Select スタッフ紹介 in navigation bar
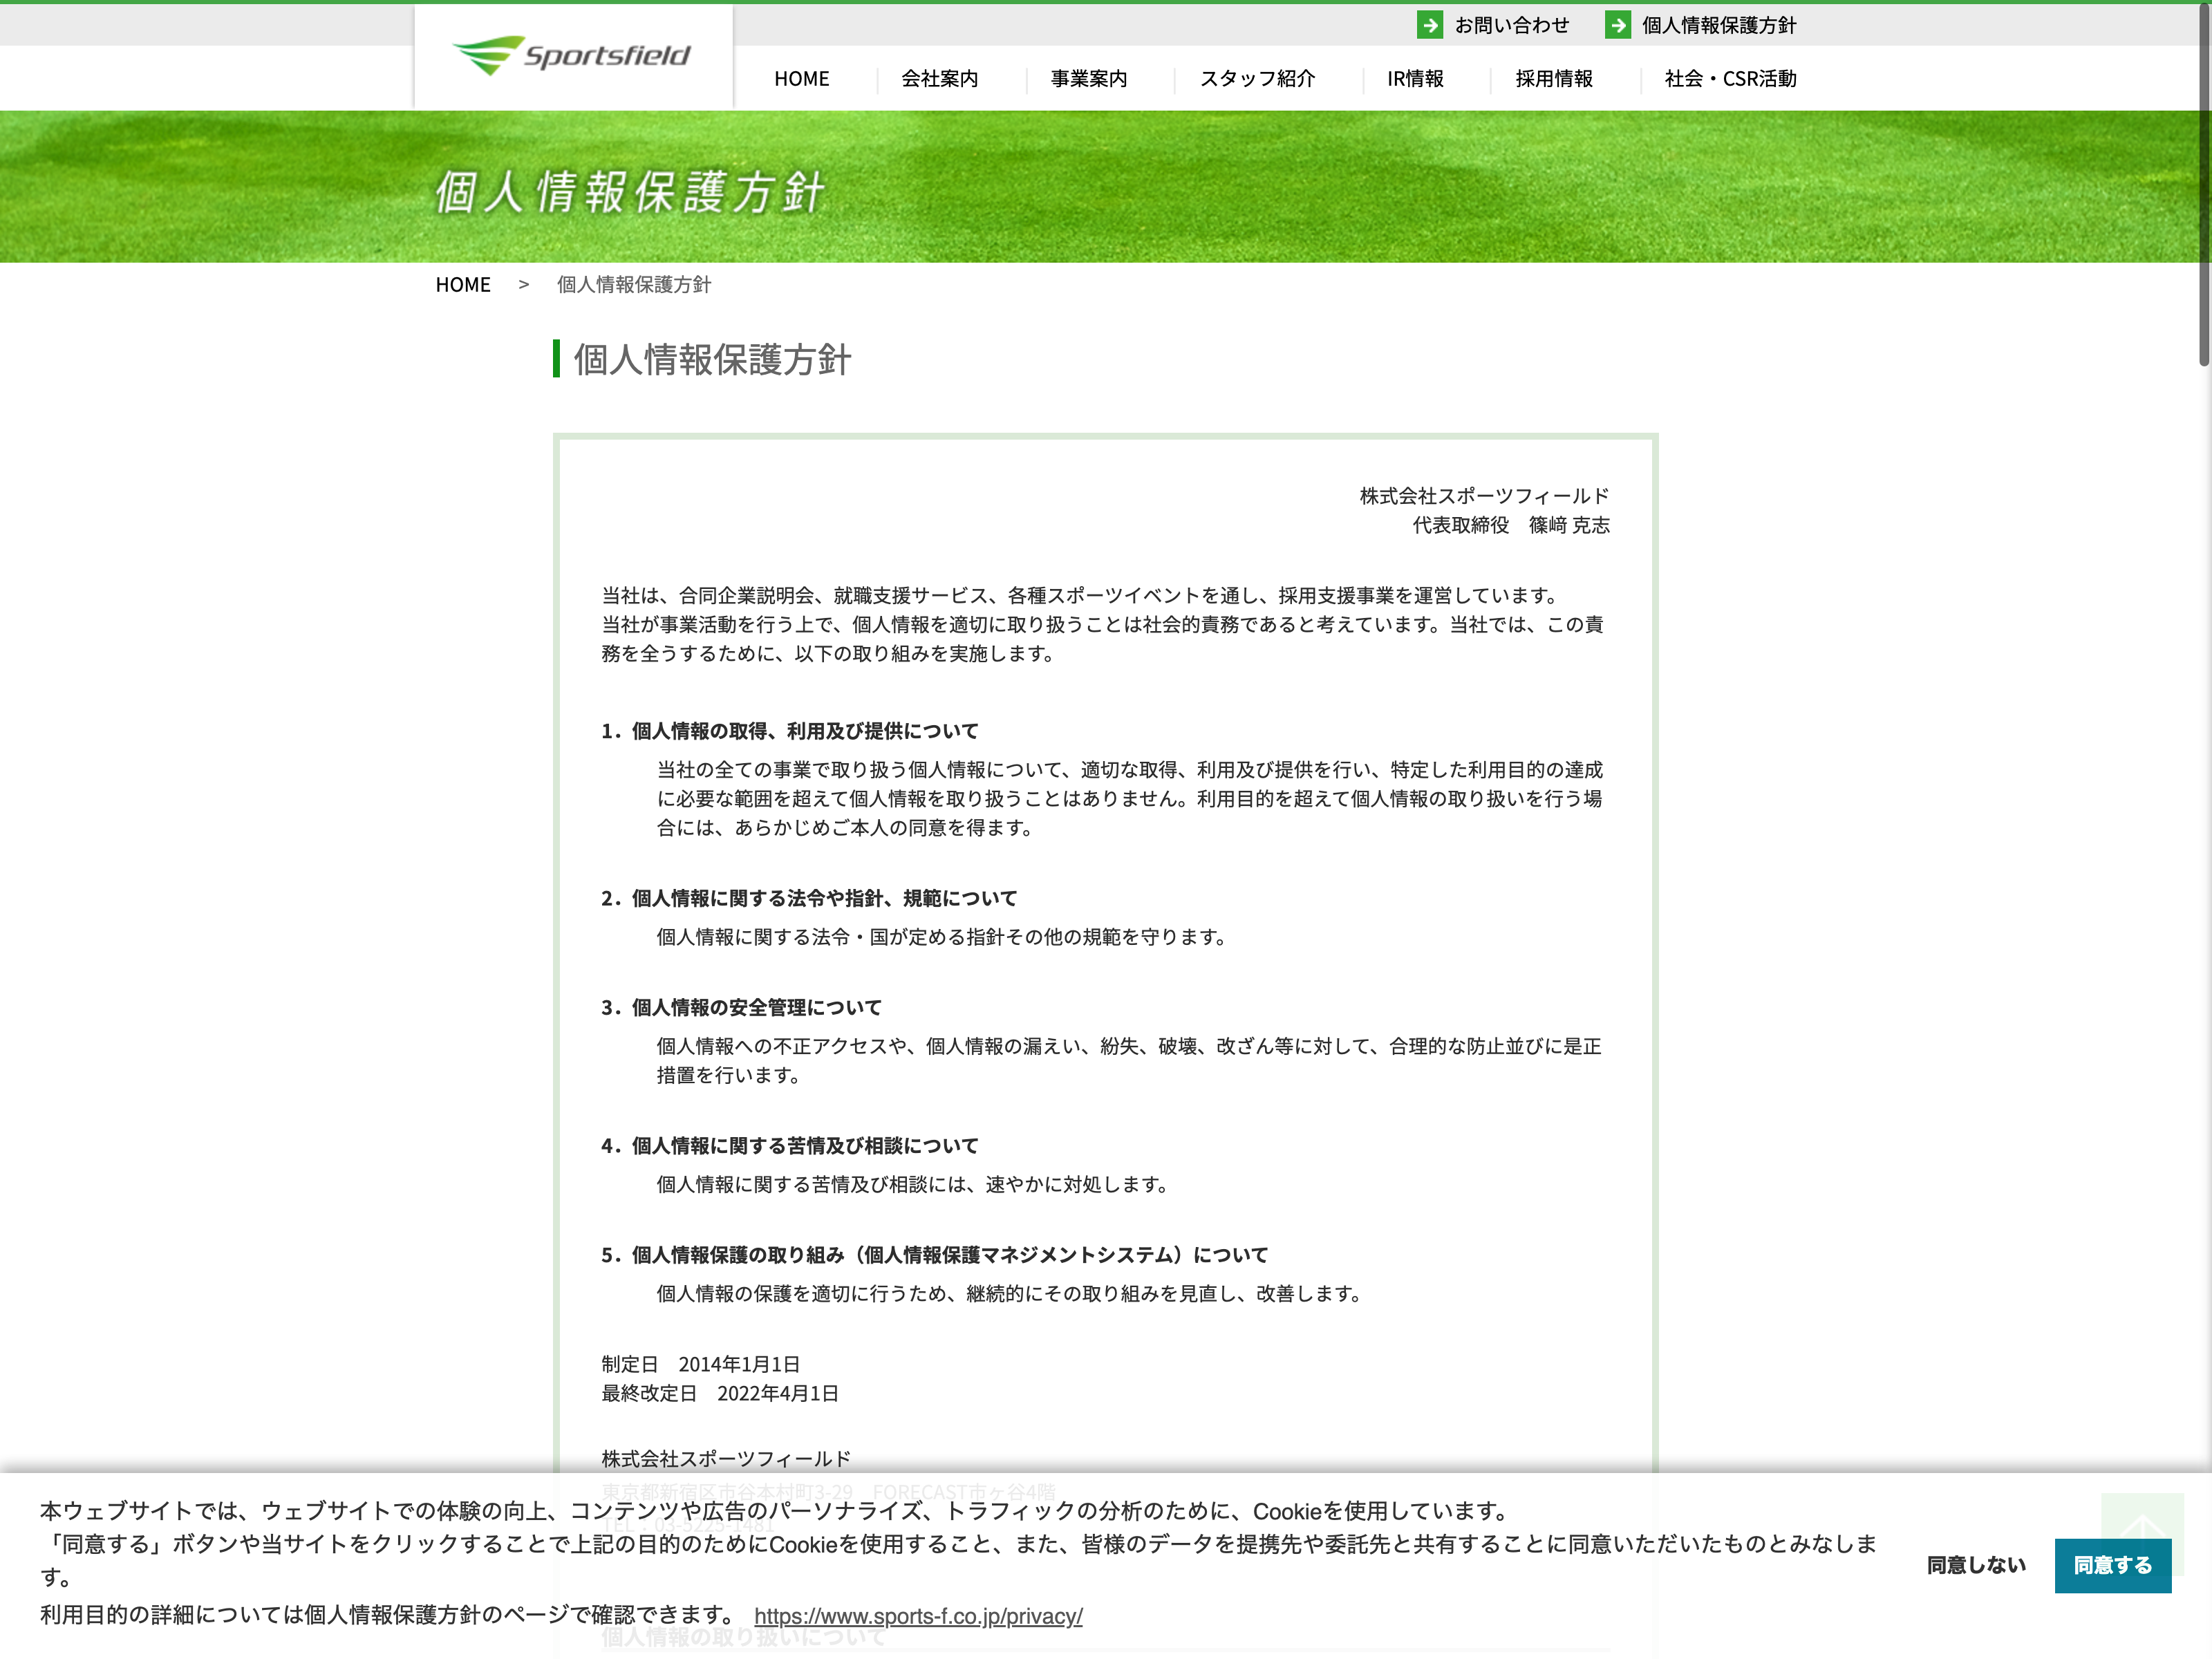The width and height of the screenshot is (2212, 1659). (x=1257, y=79)
